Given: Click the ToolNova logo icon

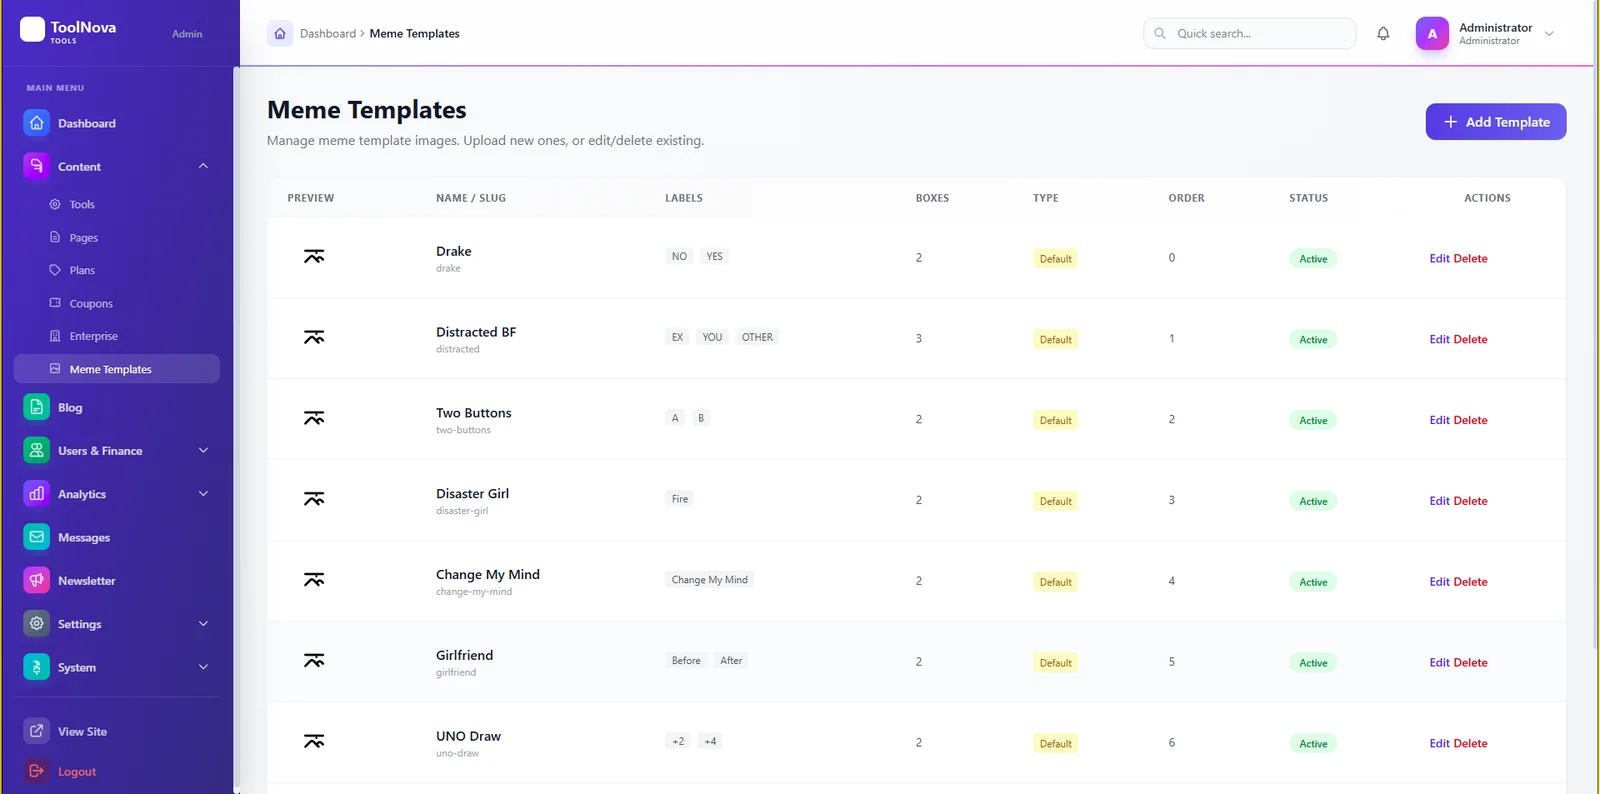Looking at the screenshot, I should 32,29.
